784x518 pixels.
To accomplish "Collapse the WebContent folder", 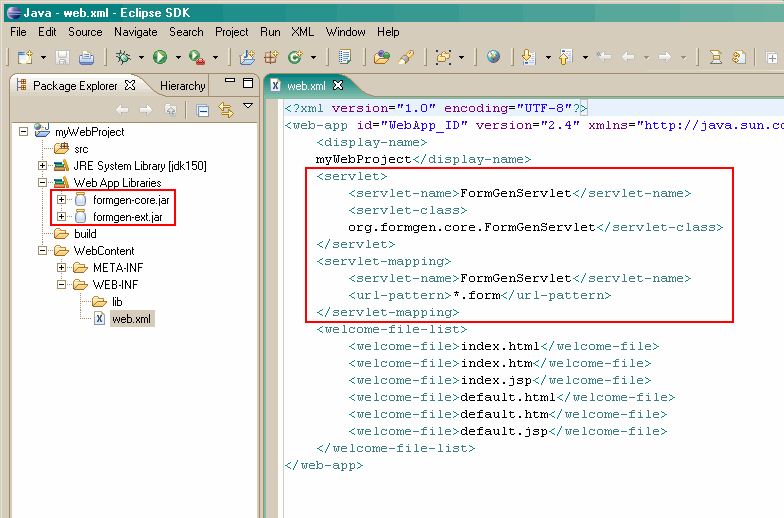I will [43, 251].
